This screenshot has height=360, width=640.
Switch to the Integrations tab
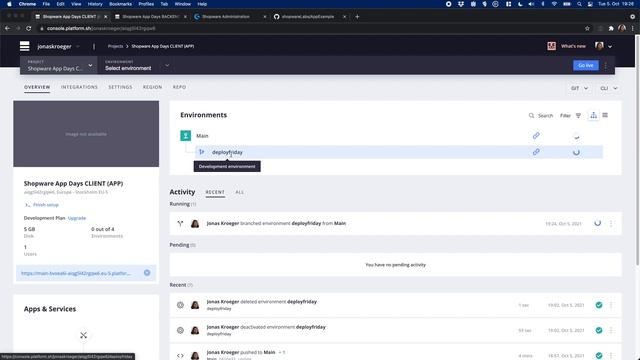coord(79,87)
